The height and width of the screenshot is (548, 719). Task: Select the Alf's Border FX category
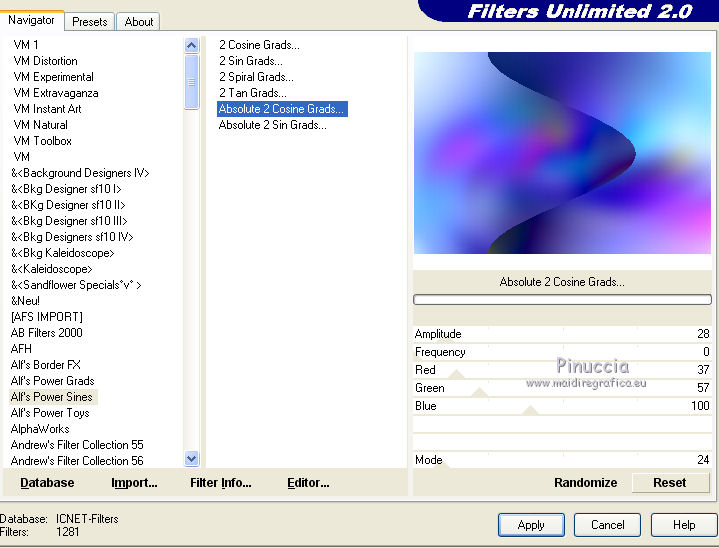[45, 365]
